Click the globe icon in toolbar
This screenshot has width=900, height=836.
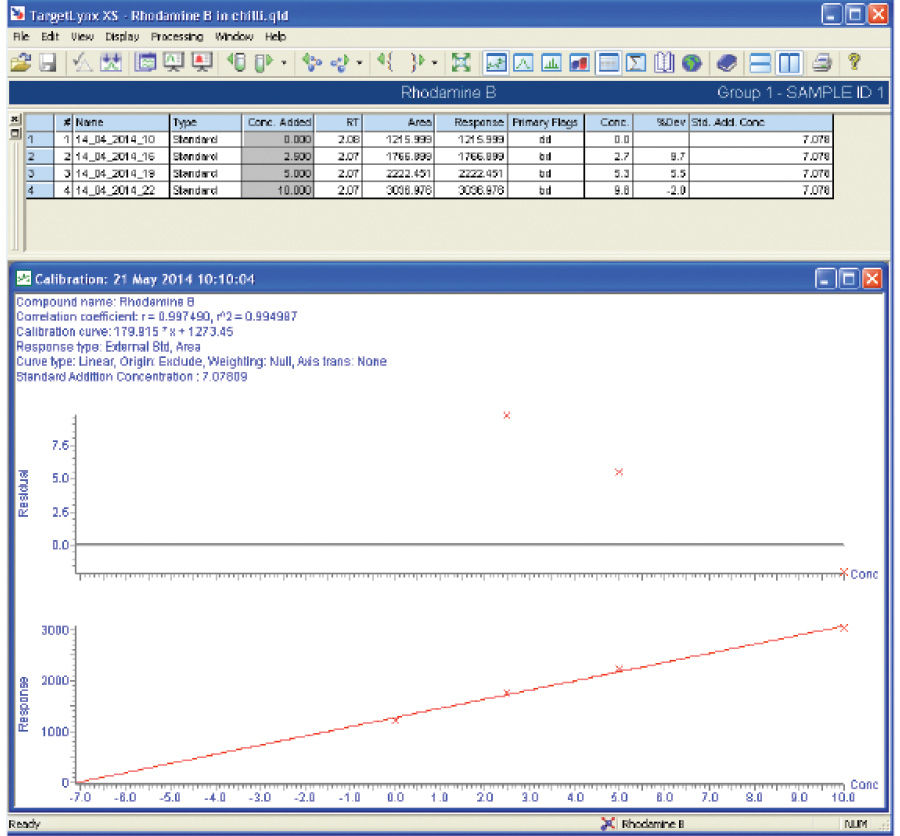click(692, 62)
